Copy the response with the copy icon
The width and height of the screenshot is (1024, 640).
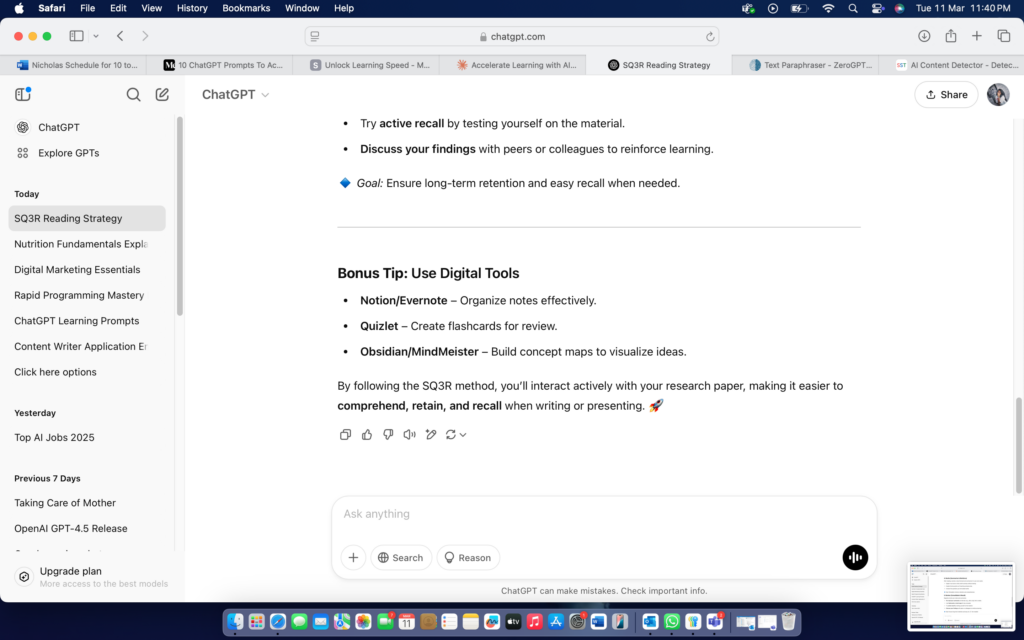(345, 435)
